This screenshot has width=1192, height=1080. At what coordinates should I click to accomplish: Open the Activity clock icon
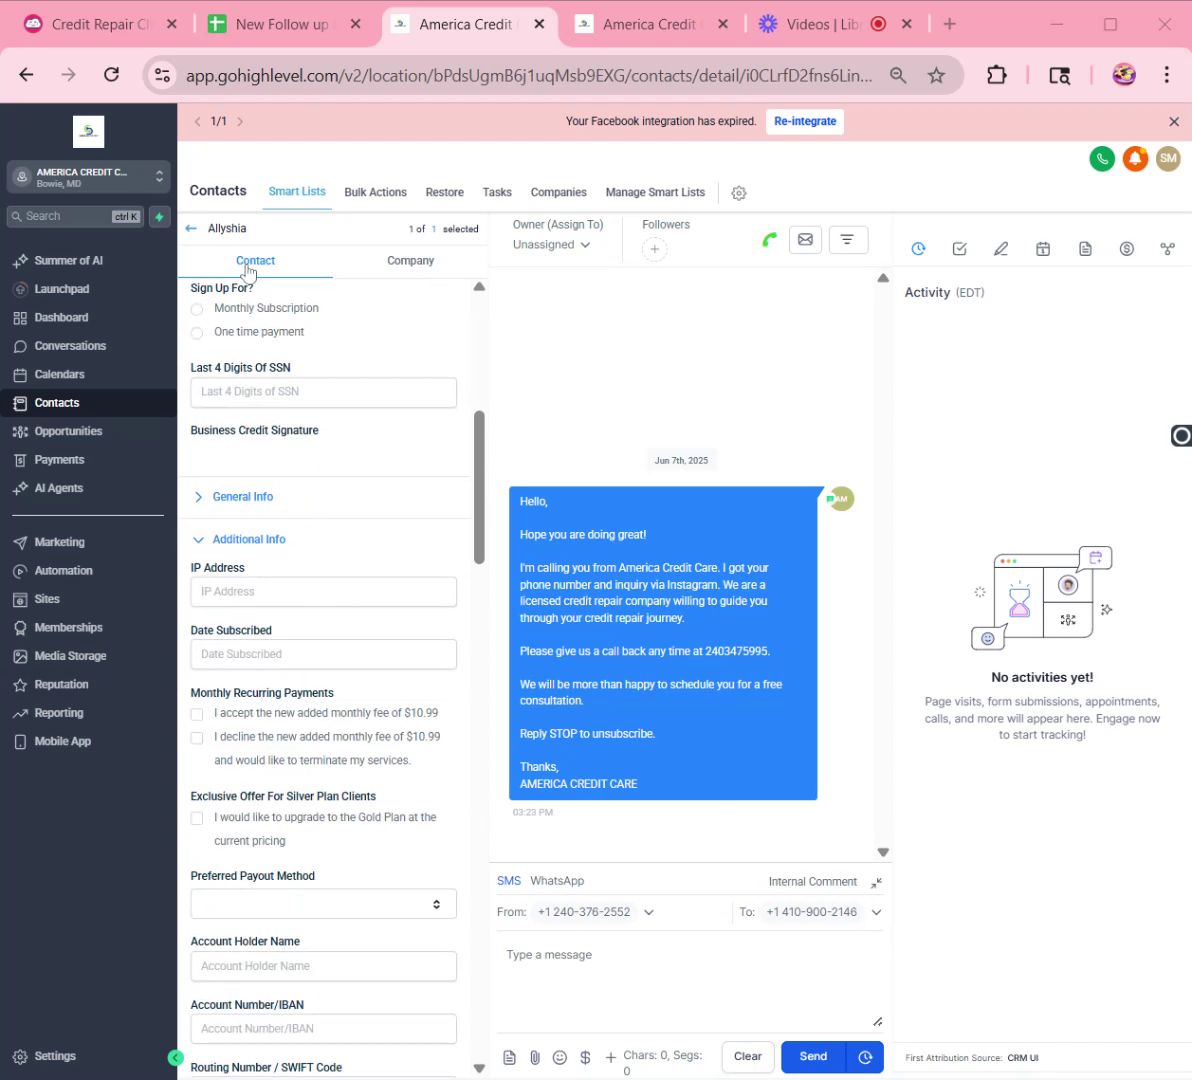(918, 249)
